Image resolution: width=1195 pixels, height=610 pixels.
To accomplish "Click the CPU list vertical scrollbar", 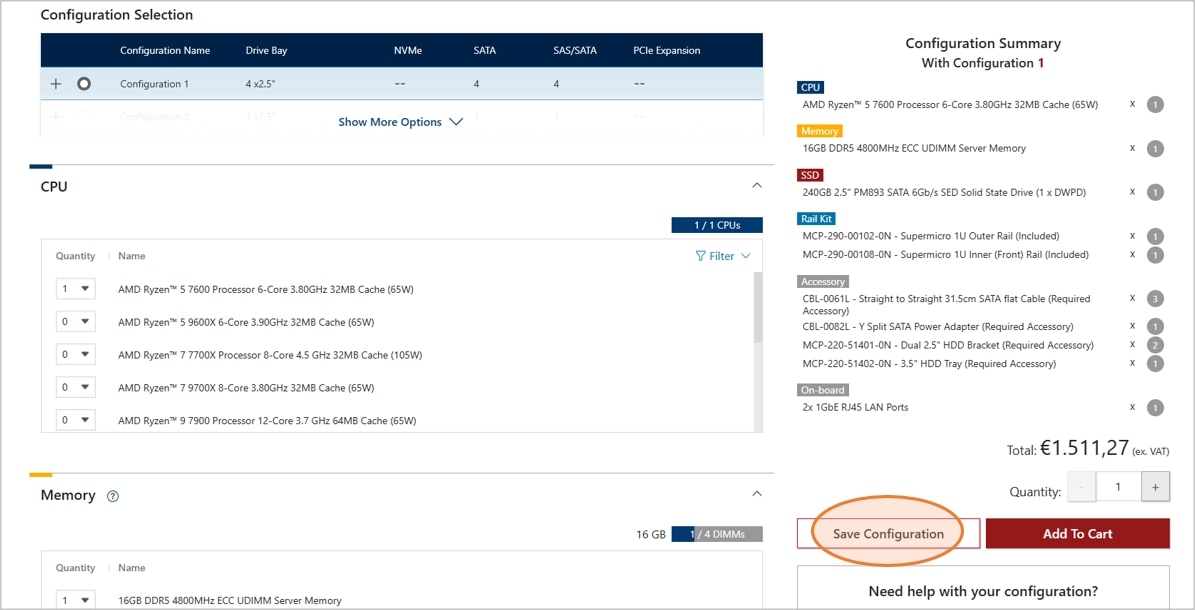I will coord(758,307).
